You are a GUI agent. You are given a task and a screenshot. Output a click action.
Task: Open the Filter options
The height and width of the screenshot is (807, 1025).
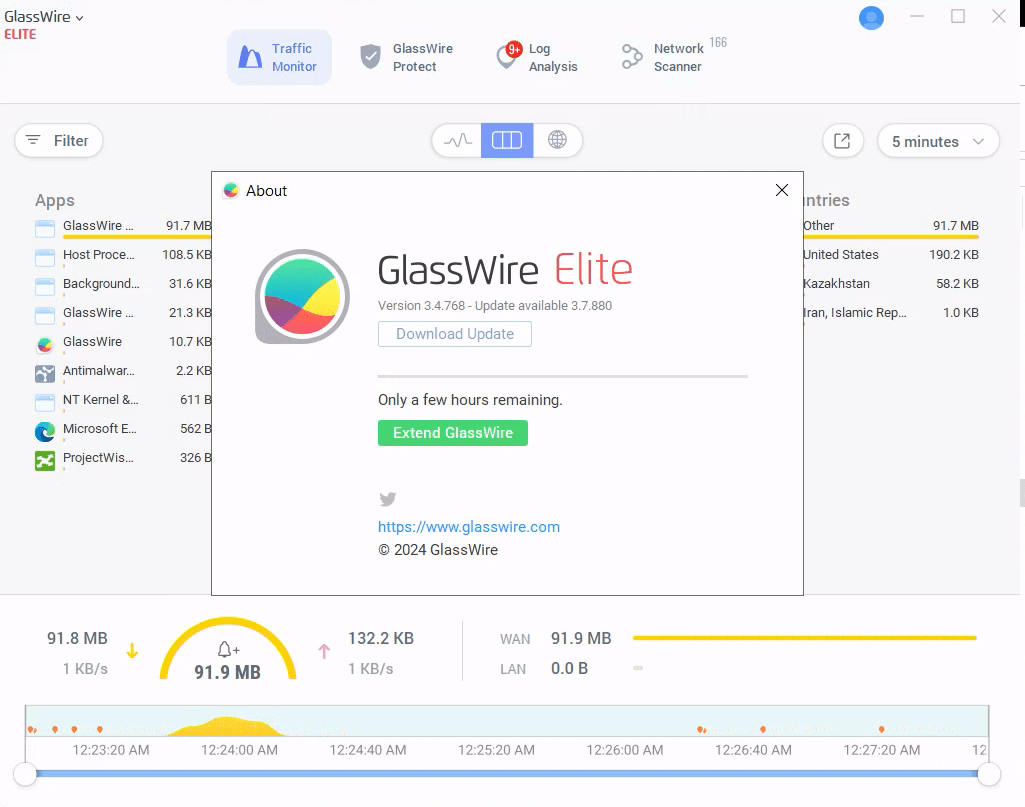coord(58,141)
